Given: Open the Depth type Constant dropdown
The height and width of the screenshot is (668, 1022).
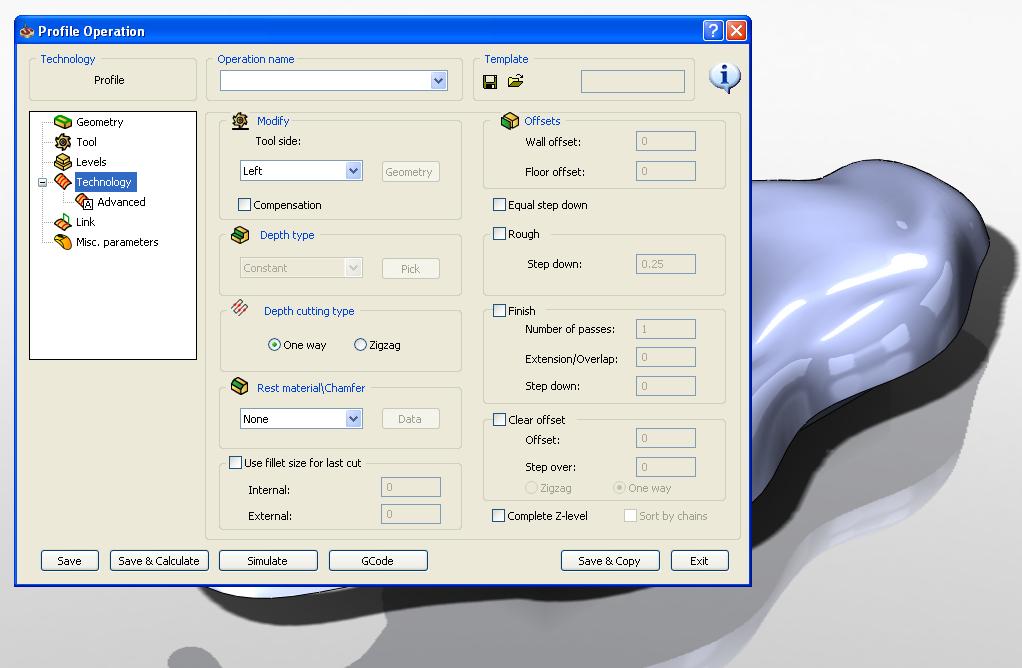Looking at the screenshot, I should tap(353, 267).
